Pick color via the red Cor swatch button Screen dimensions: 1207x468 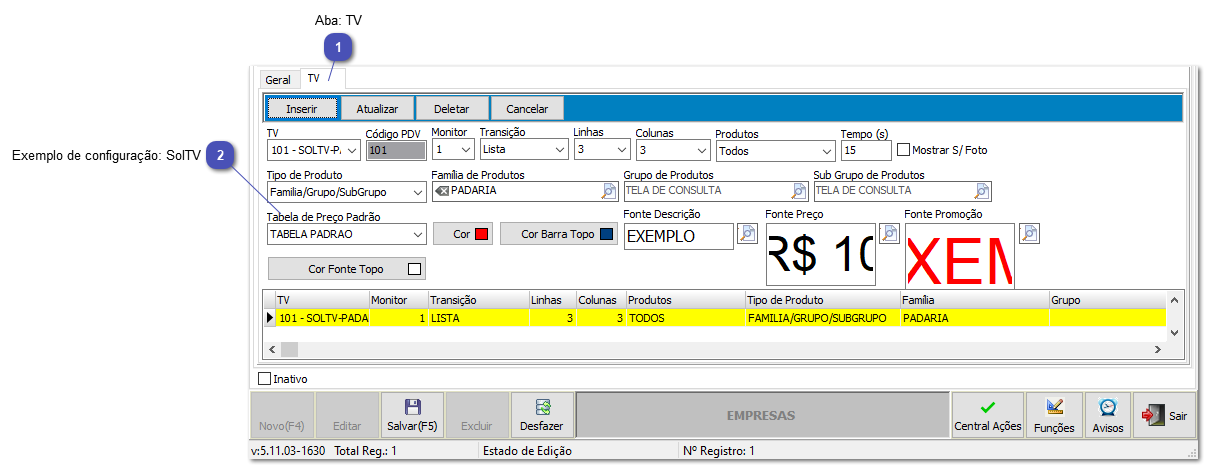click(x=463, y=234)
